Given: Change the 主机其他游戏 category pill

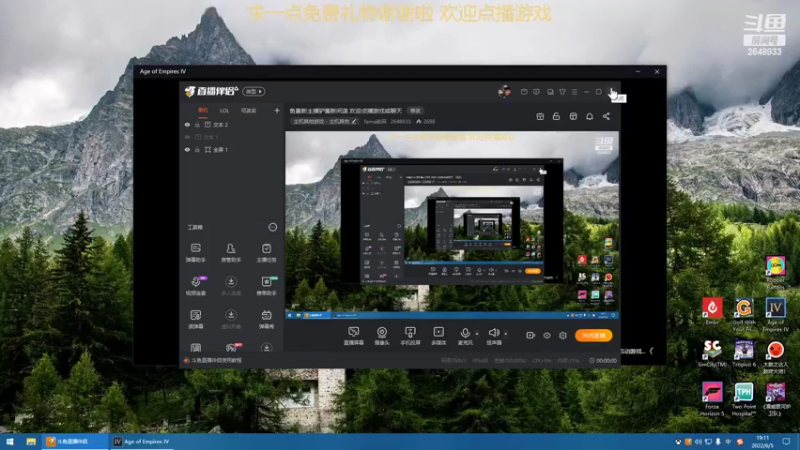Looking at the screenshot, I should click(x=324, y=121).
